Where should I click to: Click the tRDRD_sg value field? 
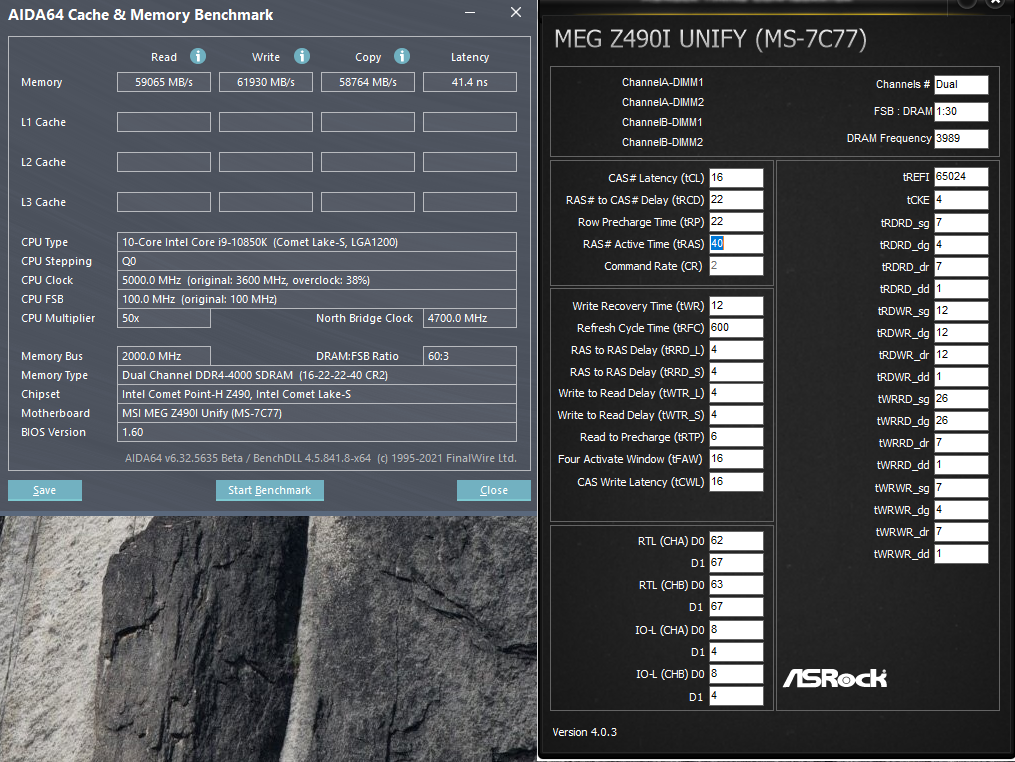(961, 223)
